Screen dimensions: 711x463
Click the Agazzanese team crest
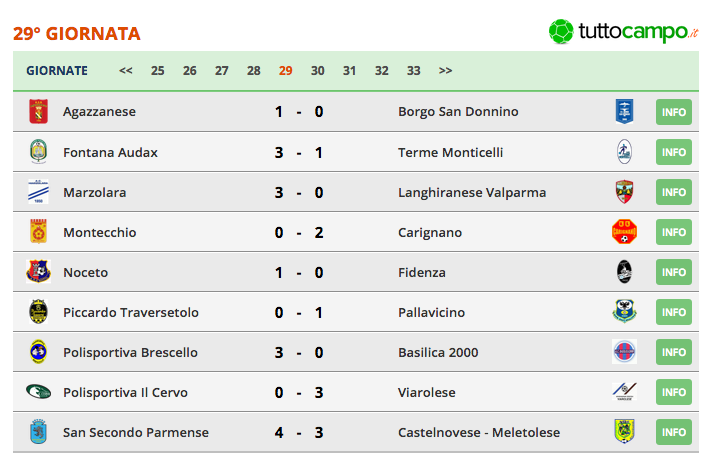[x=39, y=112]
